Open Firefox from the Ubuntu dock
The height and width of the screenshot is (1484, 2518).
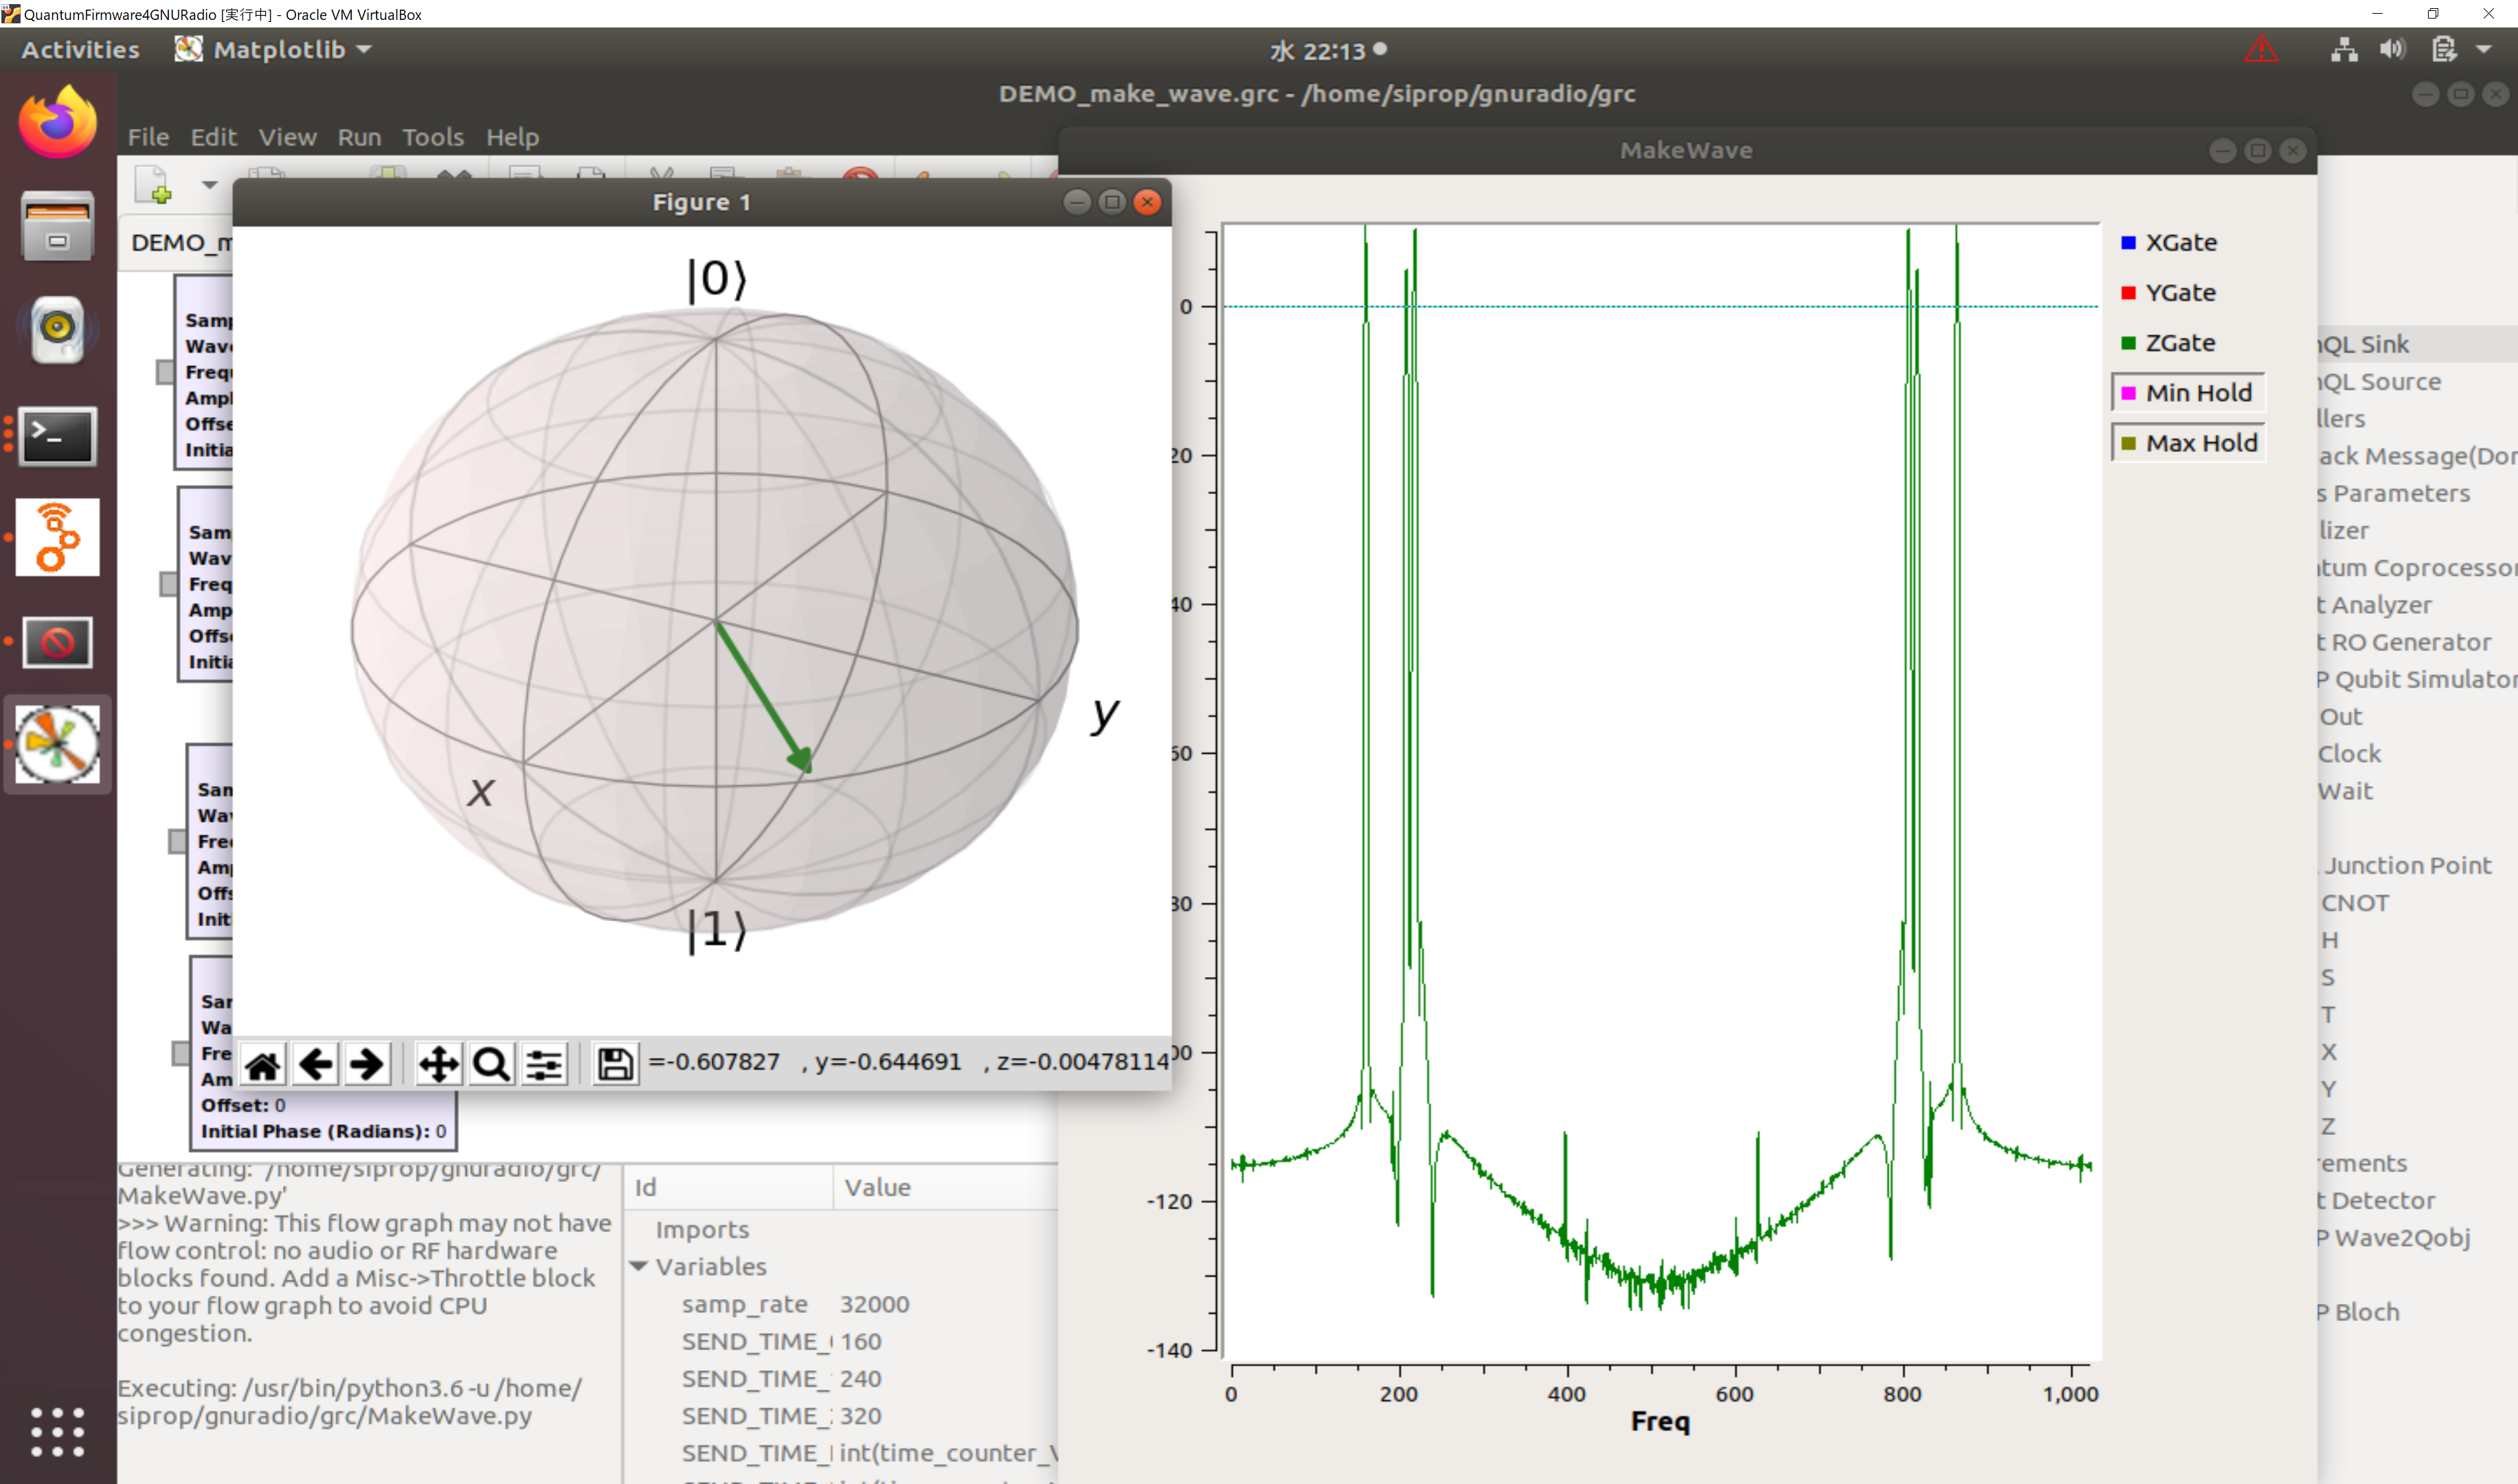[x=57, y=122]
